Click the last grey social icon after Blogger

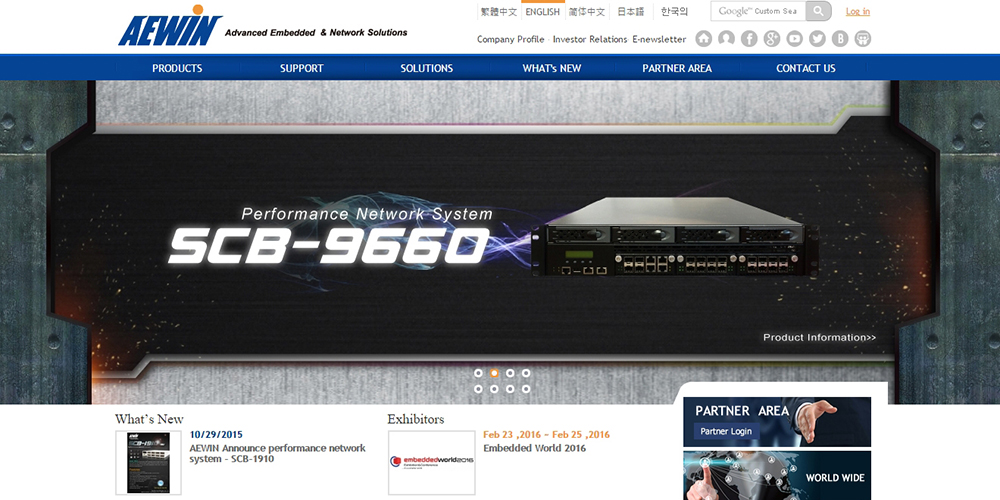coord(863,39)
